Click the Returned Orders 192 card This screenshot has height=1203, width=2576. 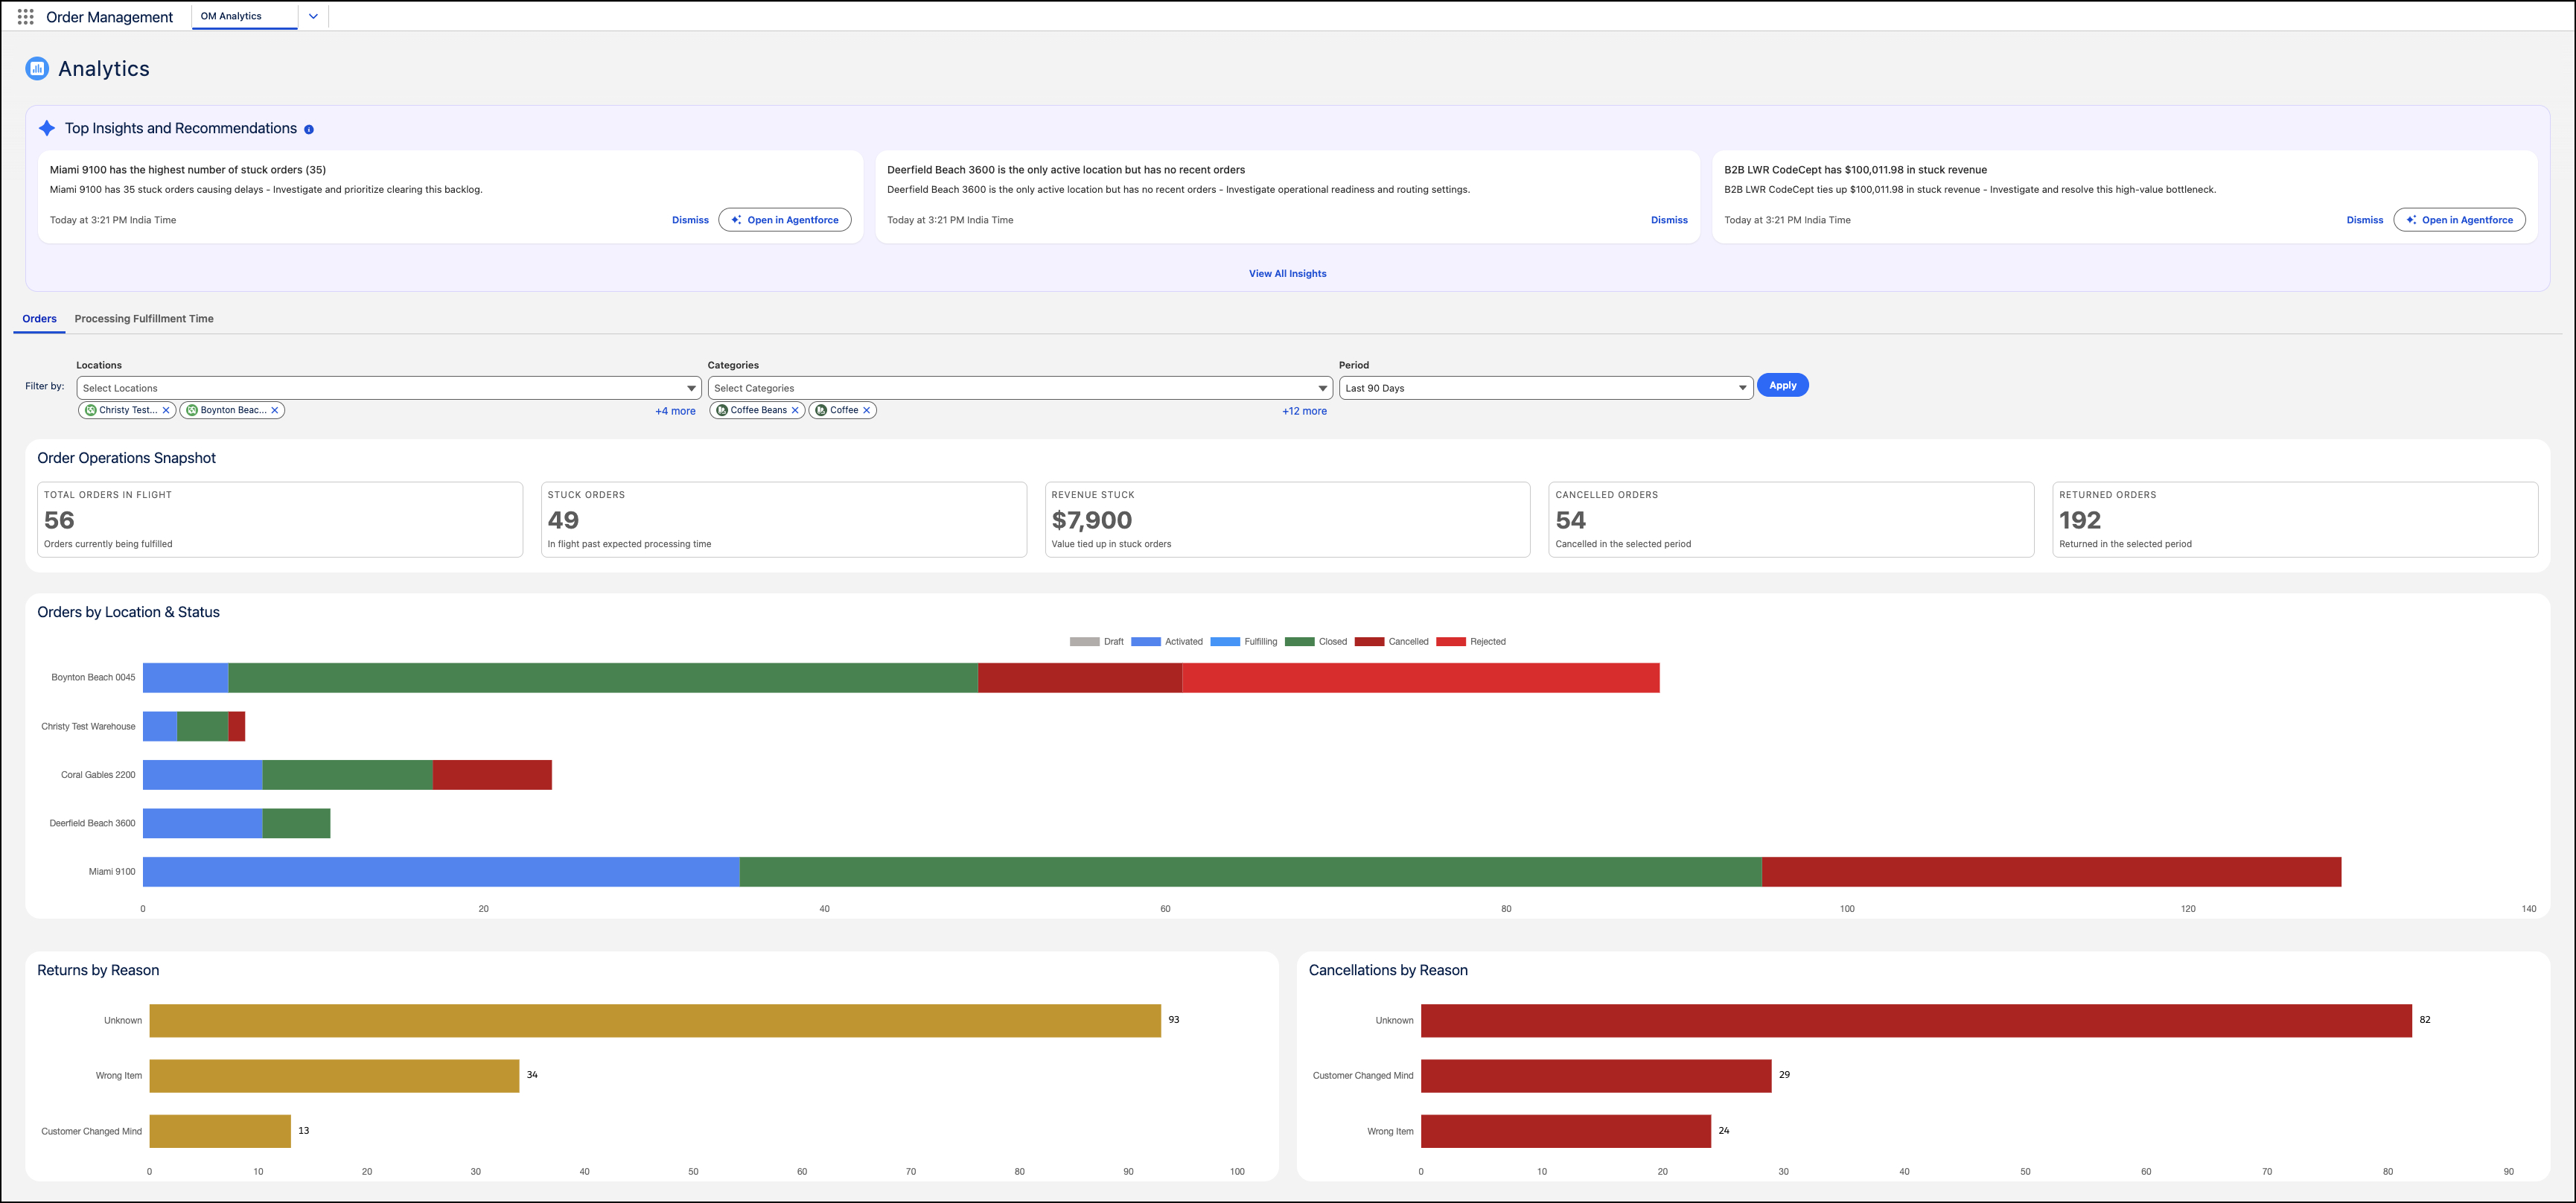pos(2295,520)
